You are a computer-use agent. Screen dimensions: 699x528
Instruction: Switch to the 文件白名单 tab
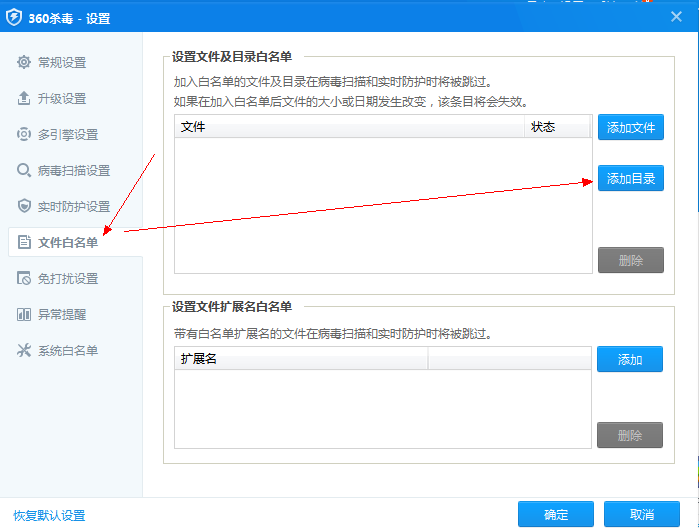pyautogui.click(x=67, y=243)
